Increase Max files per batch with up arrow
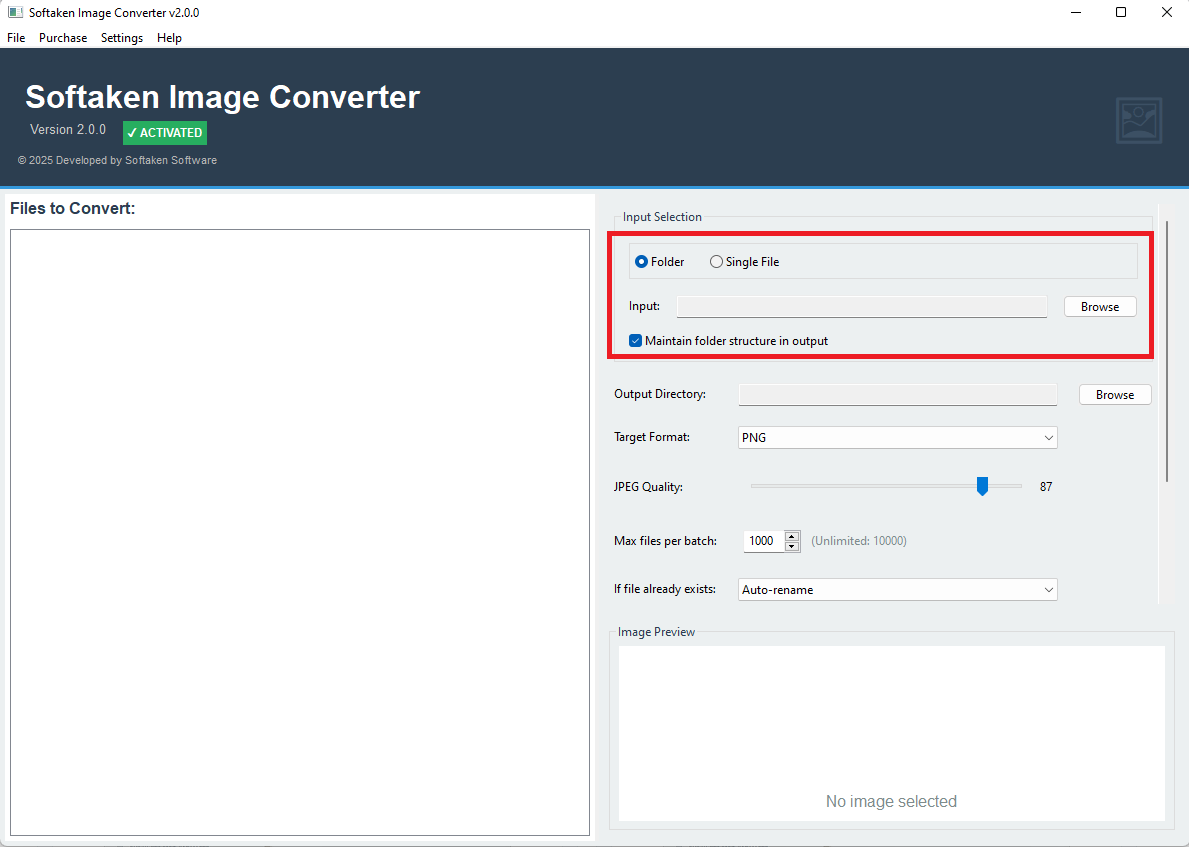The height and width of the screenshot is (847, 1189). click(792, 536)
